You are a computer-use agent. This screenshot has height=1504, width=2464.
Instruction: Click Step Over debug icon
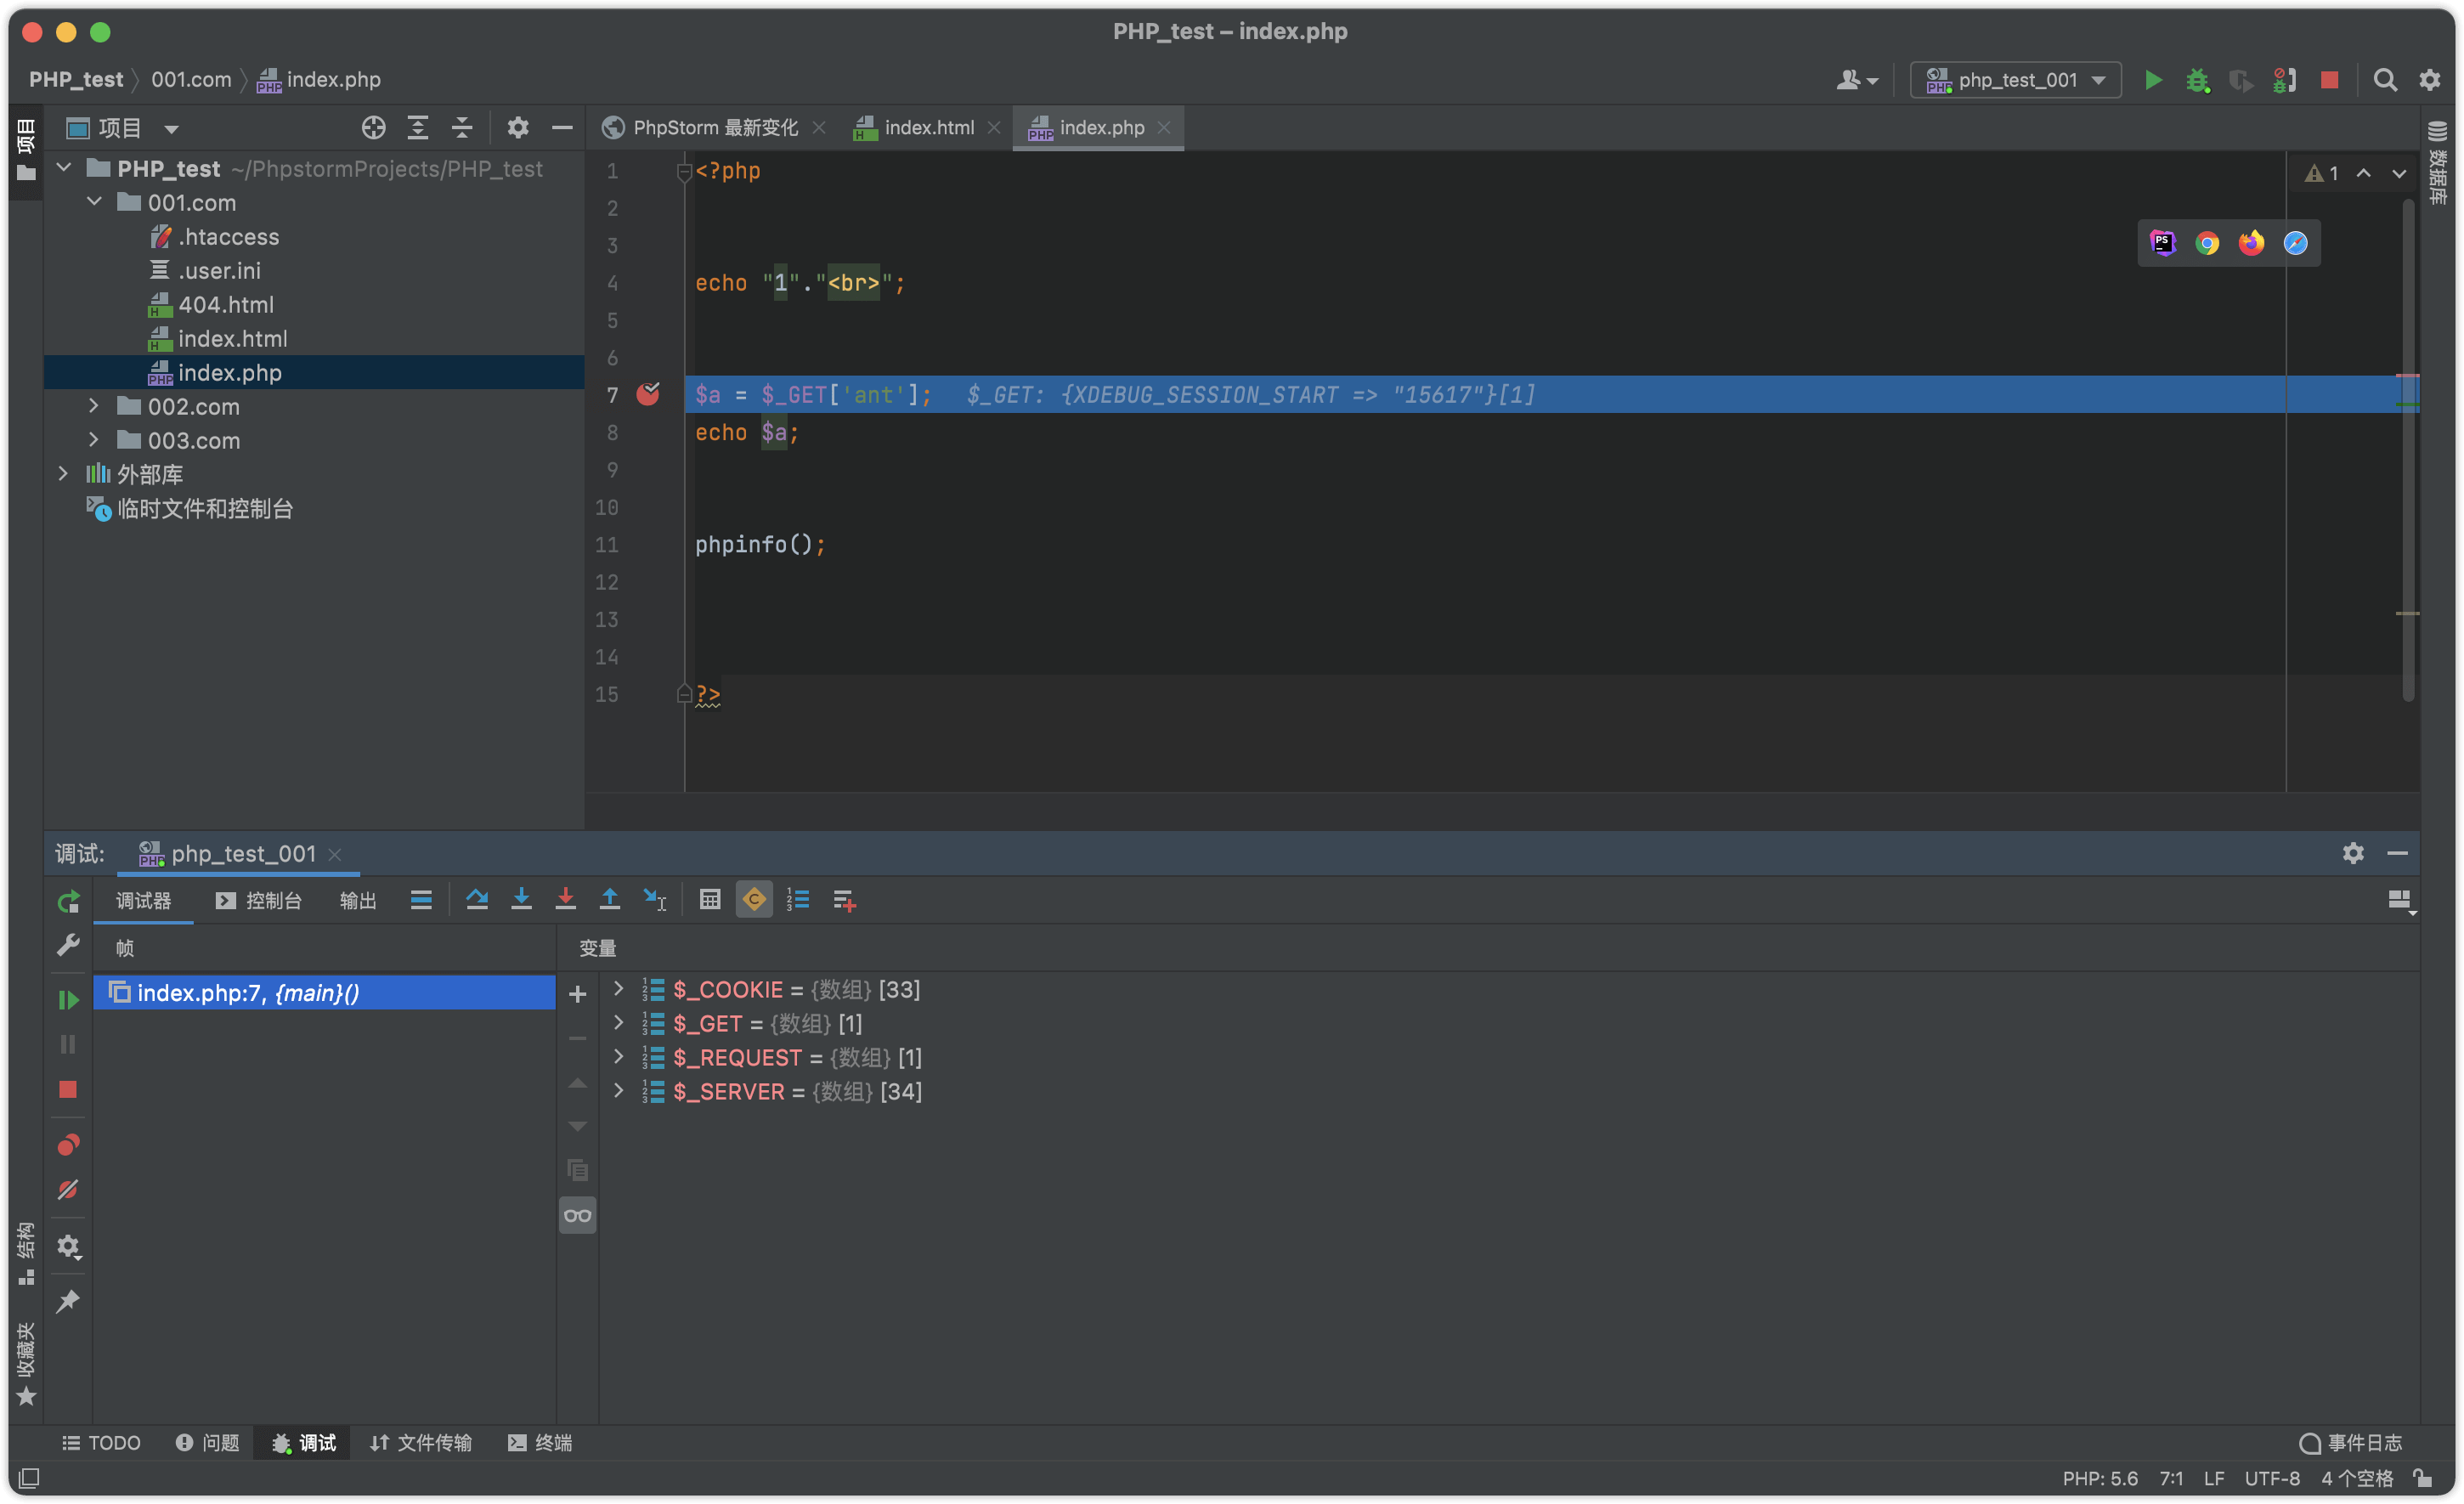pos(477,900)
